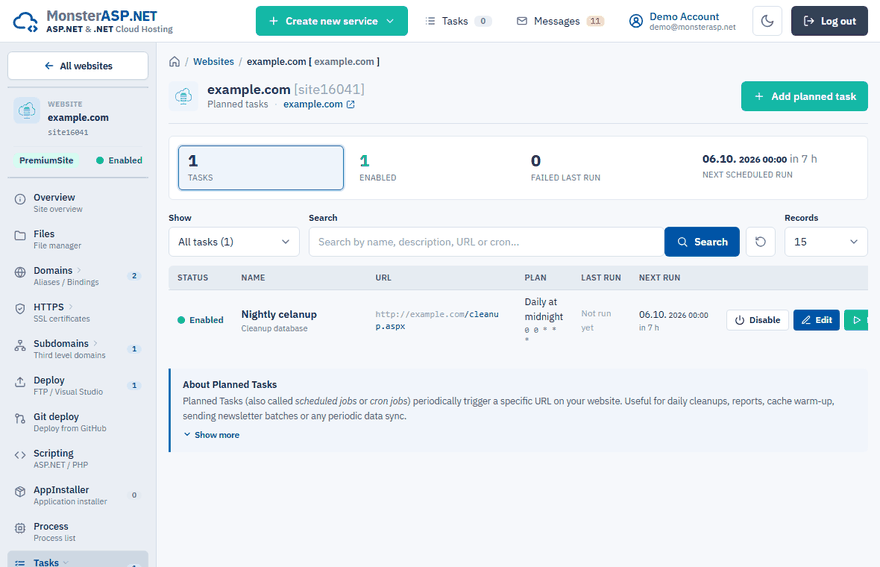Click the user avatar icon

click(636, 21)
